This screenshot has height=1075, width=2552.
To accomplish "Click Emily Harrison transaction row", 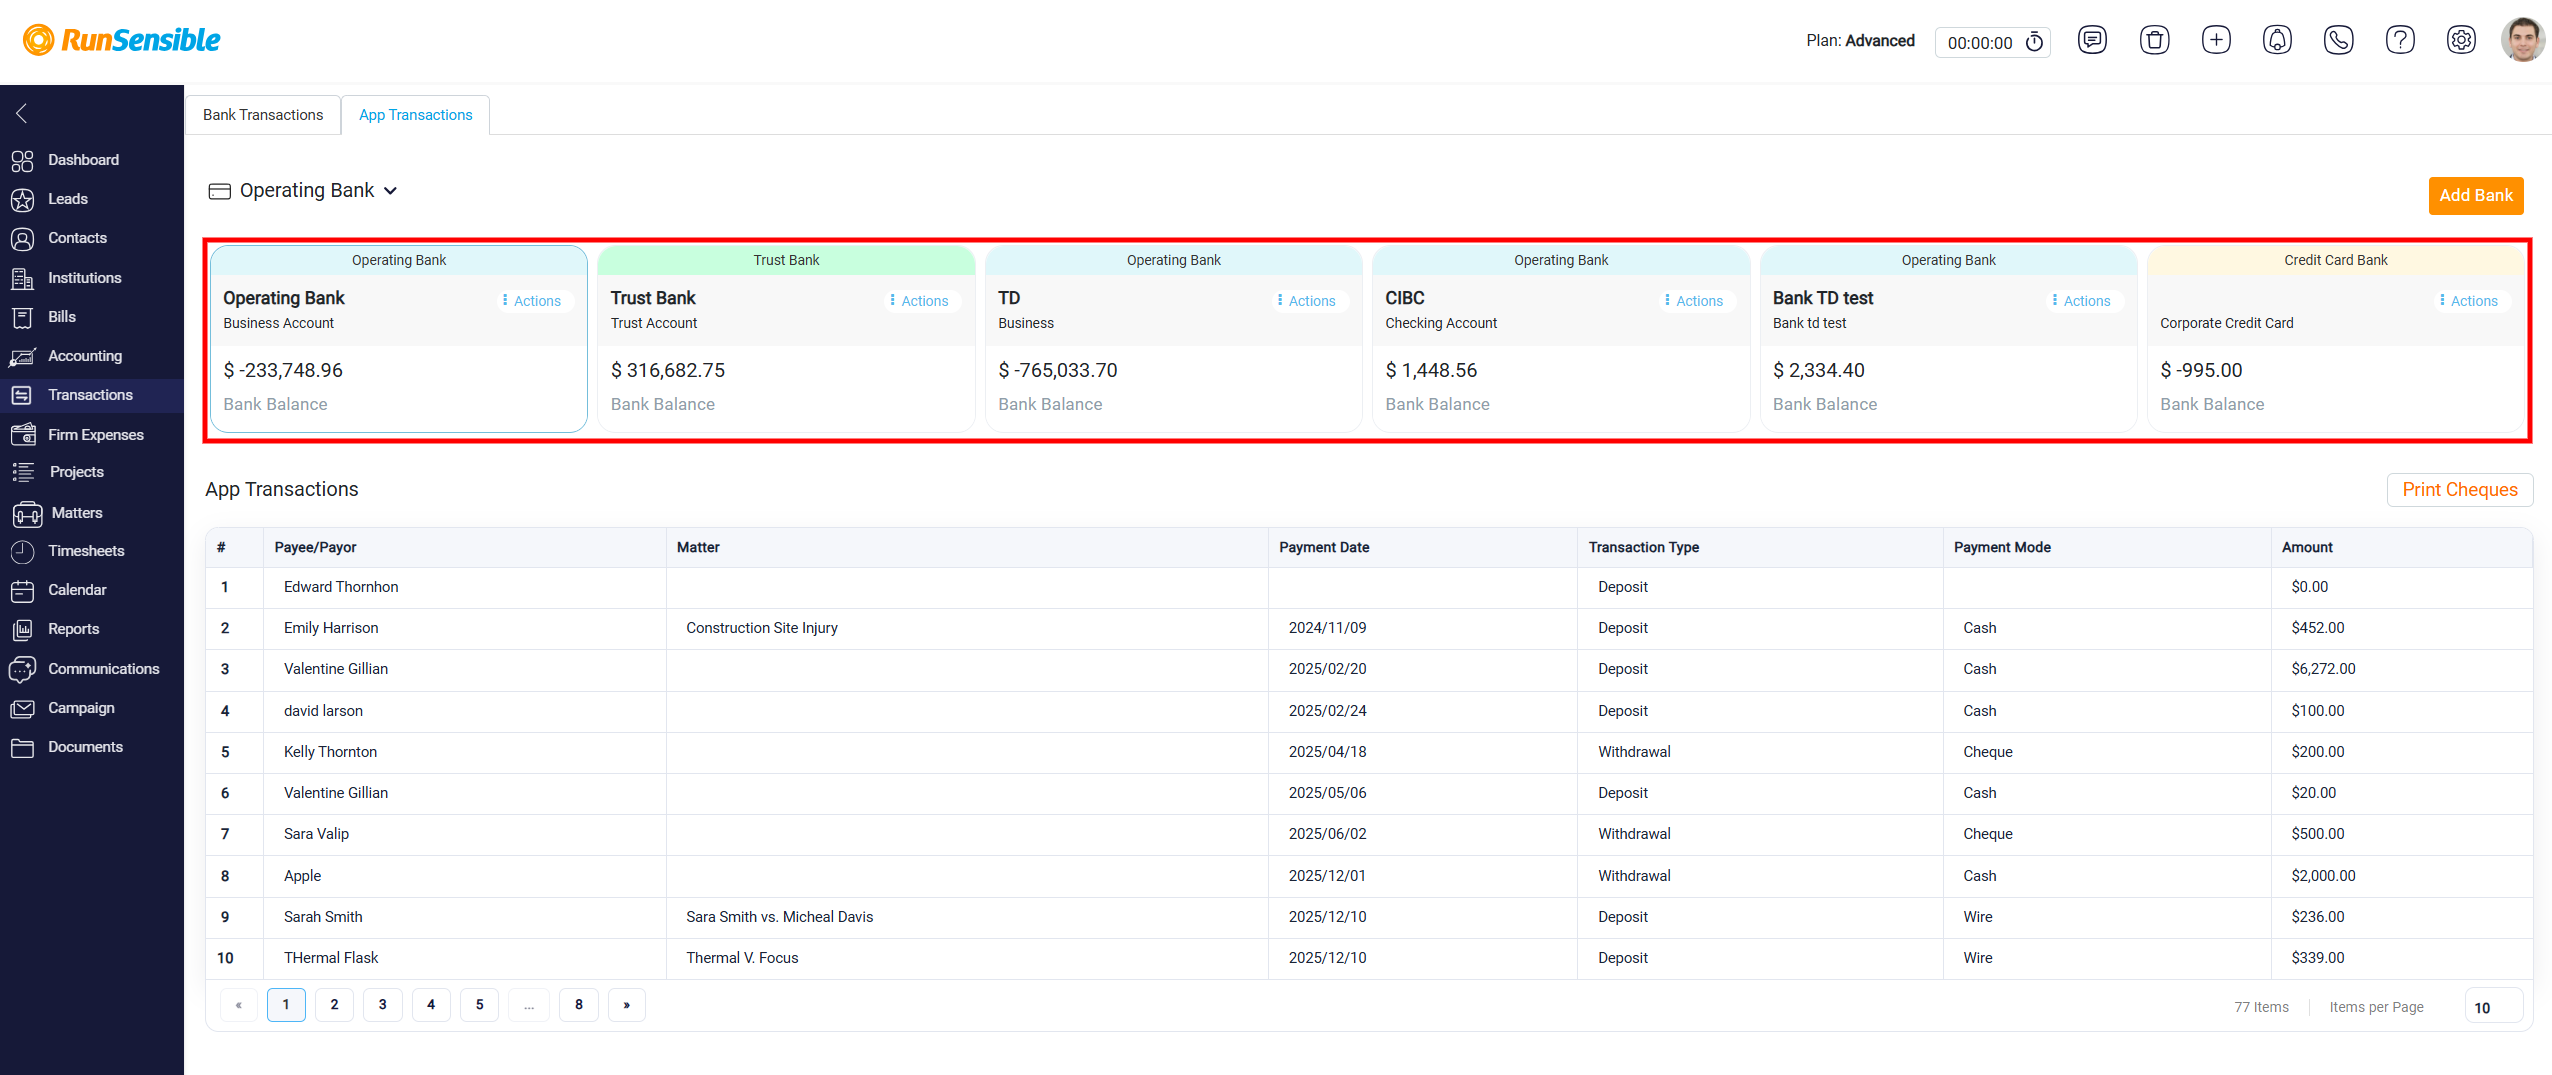I will [1369, 628].
